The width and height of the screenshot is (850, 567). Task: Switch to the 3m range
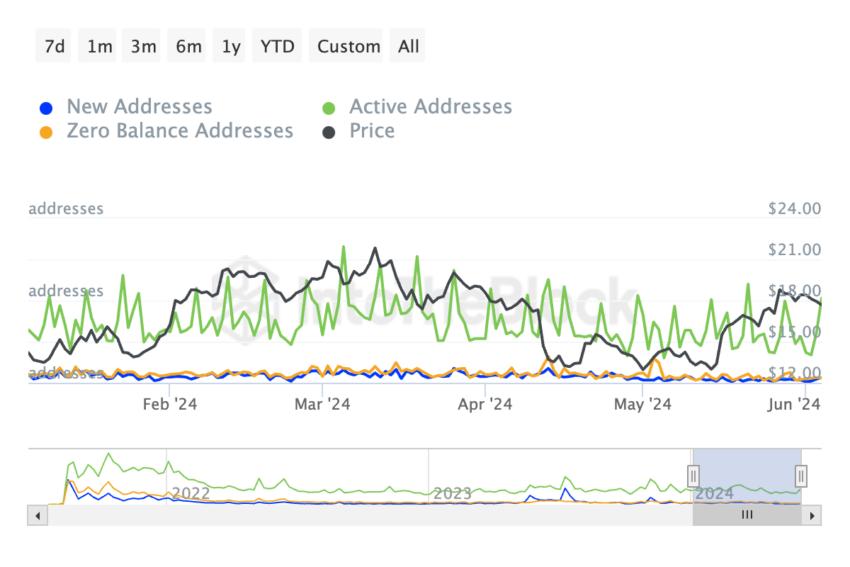point(142,46)
